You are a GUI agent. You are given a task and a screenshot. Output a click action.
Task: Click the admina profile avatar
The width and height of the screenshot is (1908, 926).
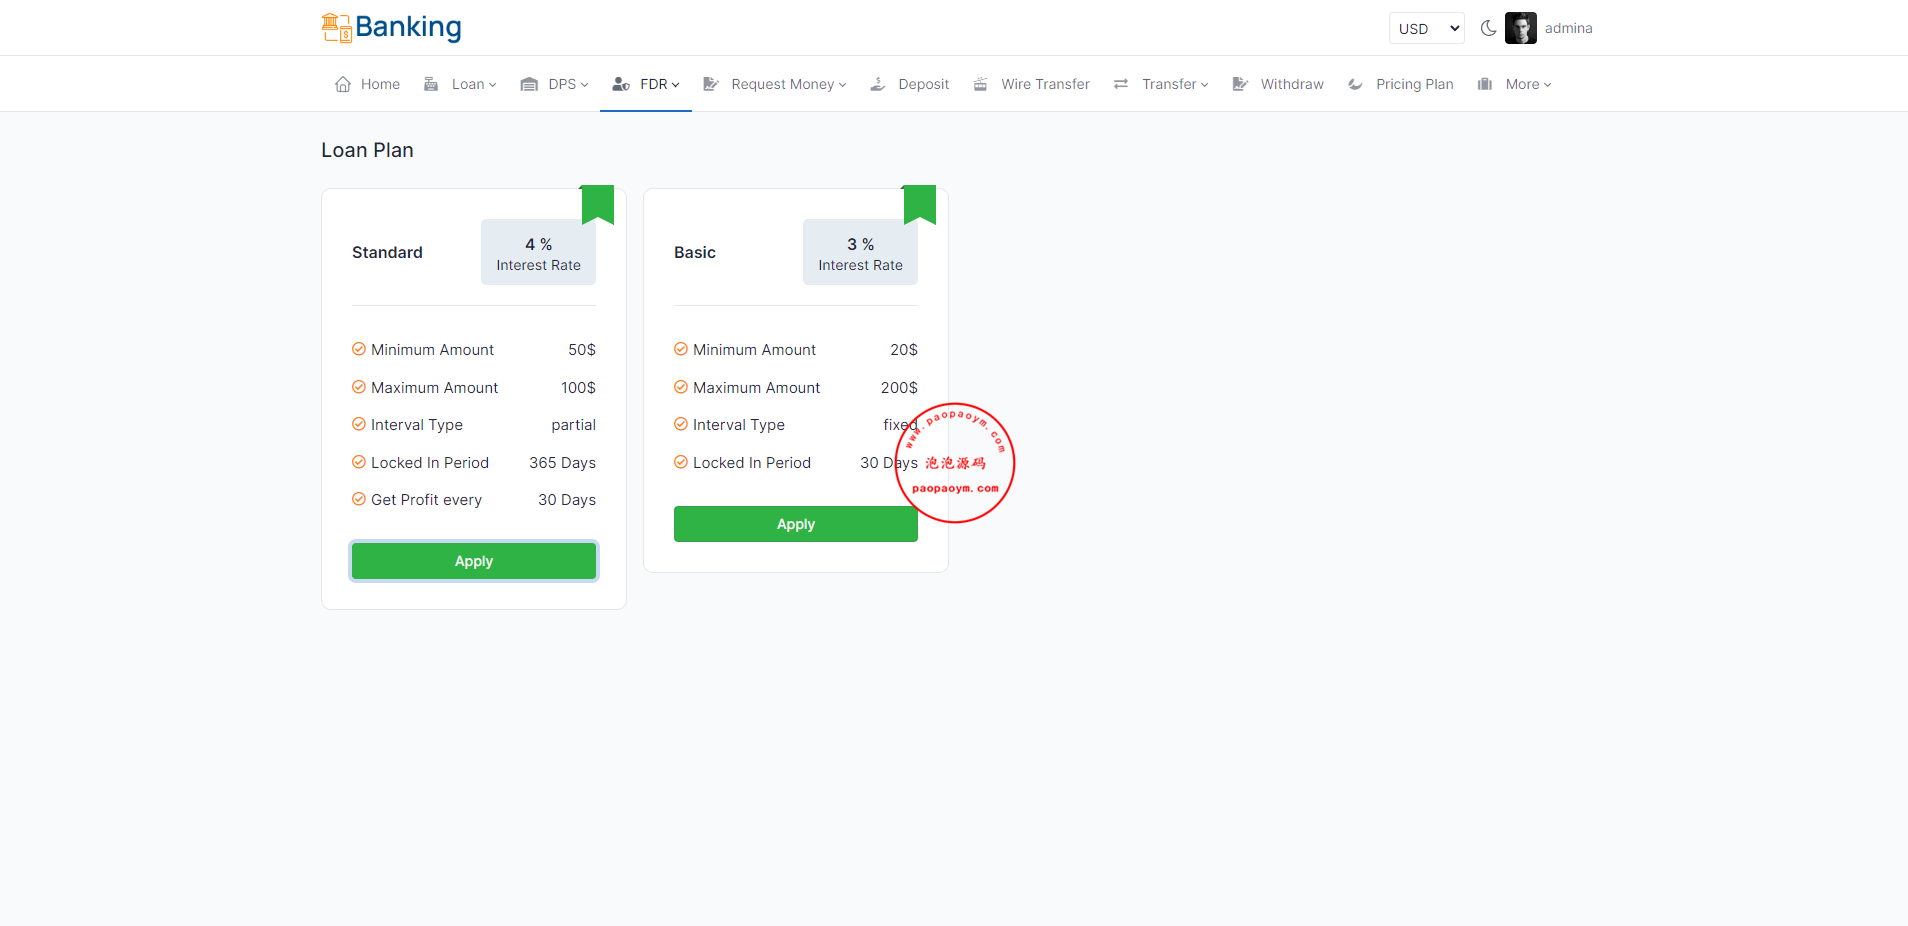tap(1520, 28)
